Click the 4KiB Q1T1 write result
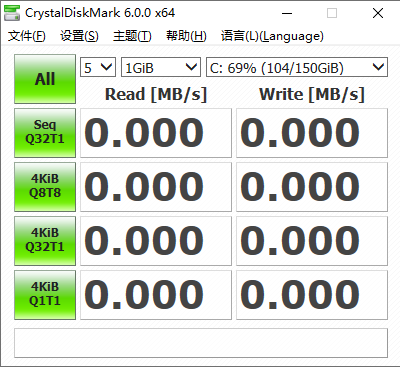 [x=312, y=295]
